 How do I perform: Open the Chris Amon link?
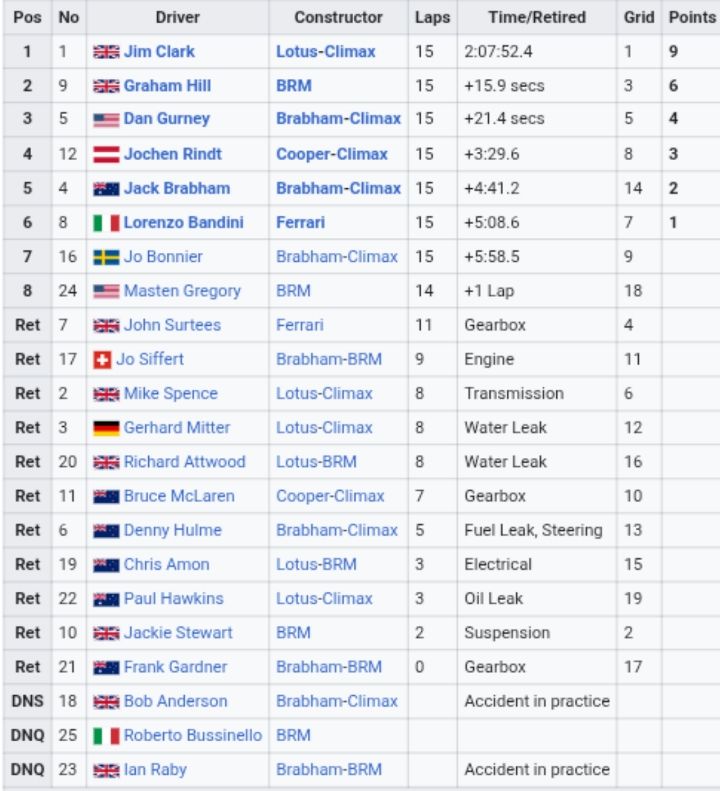tap(167, 564)
